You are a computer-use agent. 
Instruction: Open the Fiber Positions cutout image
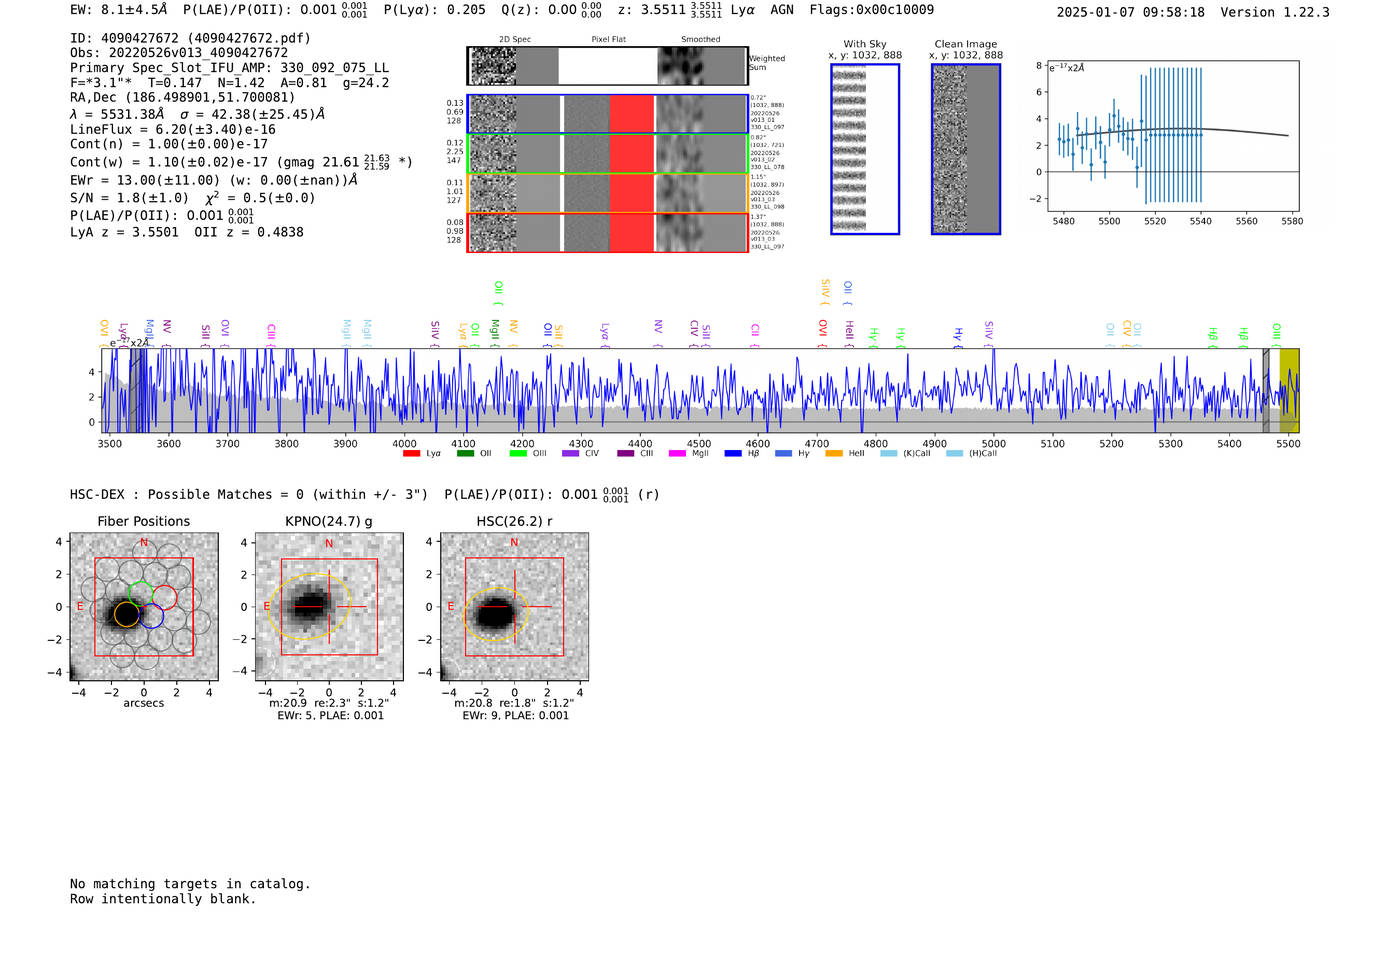pyautogui.click(x=144, y=607)
